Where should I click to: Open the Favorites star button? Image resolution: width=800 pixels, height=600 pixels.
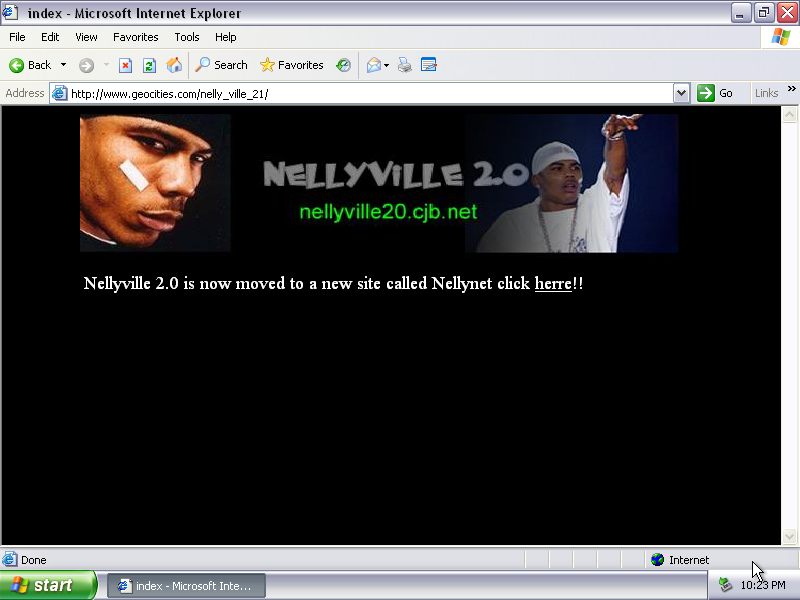point(292,65)
